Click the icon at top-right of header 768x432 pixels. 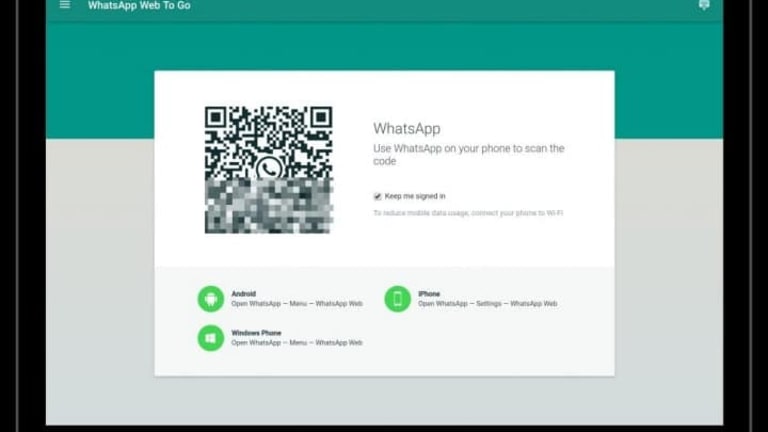coord(704,5)
